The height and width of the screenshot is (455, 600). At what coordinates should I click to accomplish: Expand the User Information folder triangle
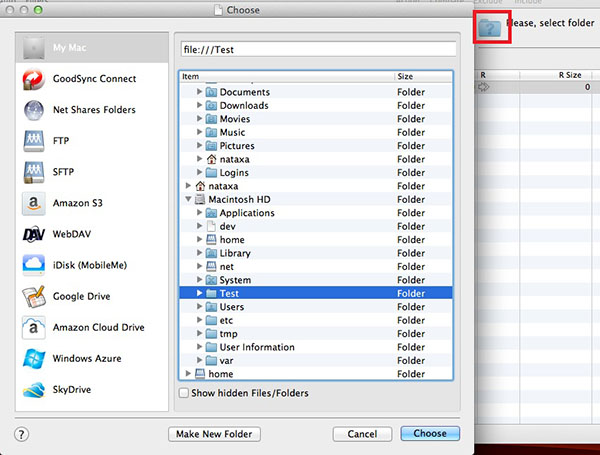click(x=199, y=347)
